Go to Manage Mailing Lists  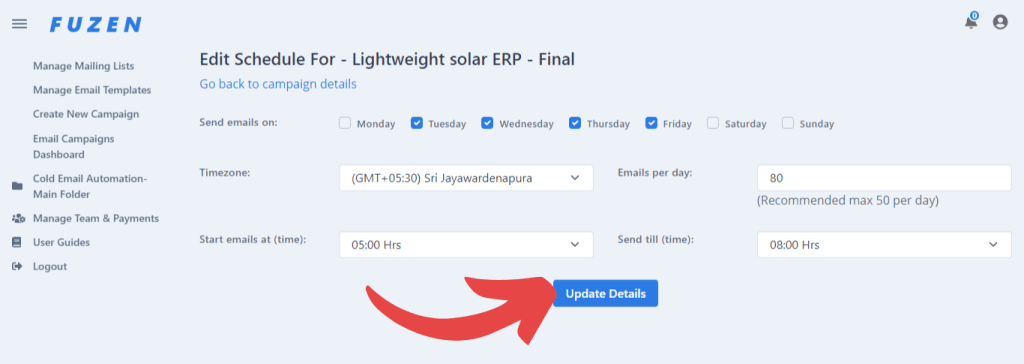coord(84,66)
